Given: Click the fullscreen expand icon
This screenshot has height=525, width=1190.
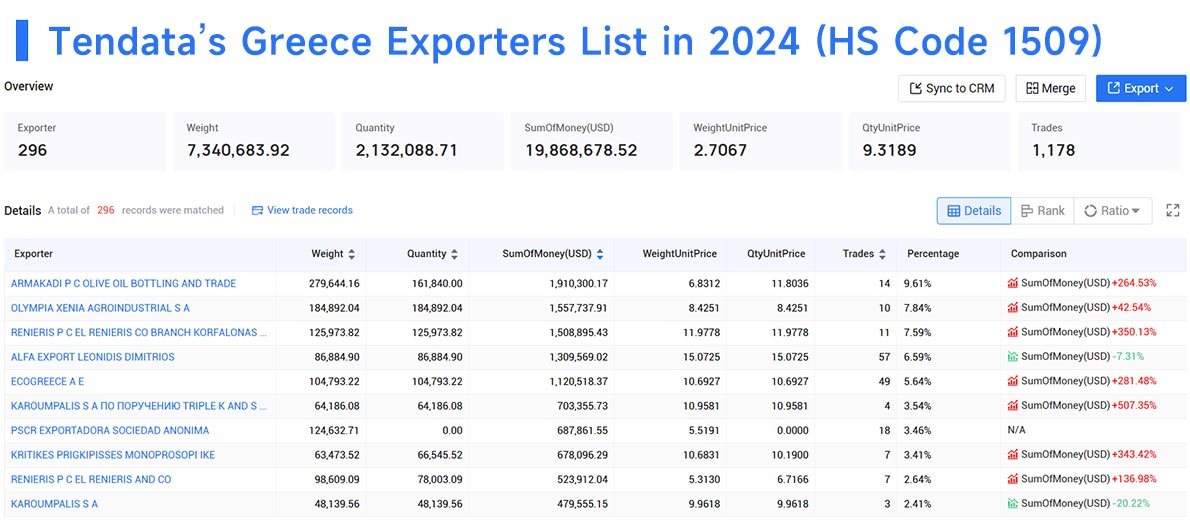Looking at the screenshot, I should point(1173,211).
